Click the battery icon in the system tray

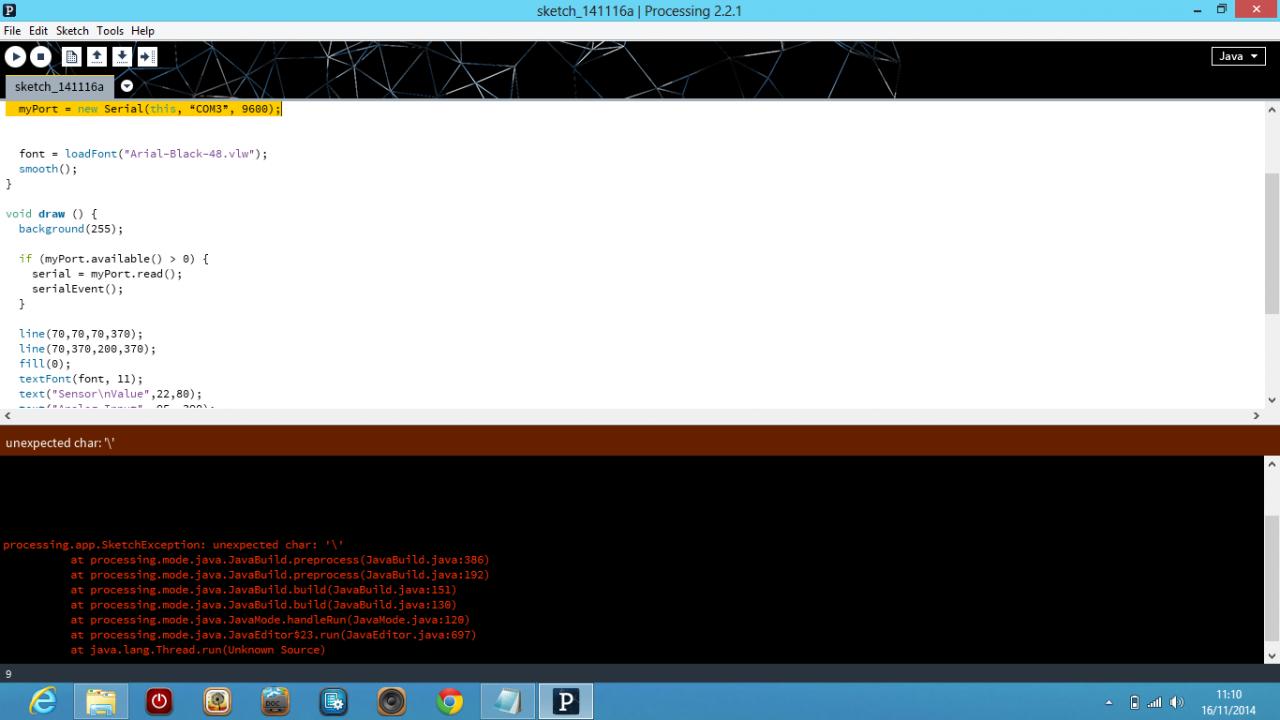tap(1135, 702)
